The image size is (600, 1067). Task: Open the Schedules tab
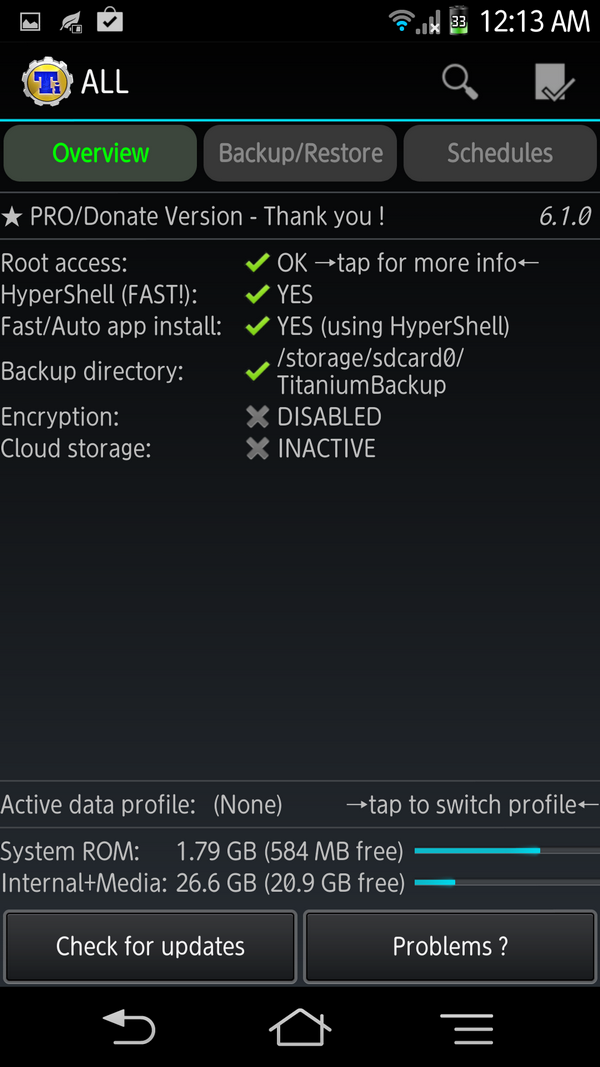point(499,152)
